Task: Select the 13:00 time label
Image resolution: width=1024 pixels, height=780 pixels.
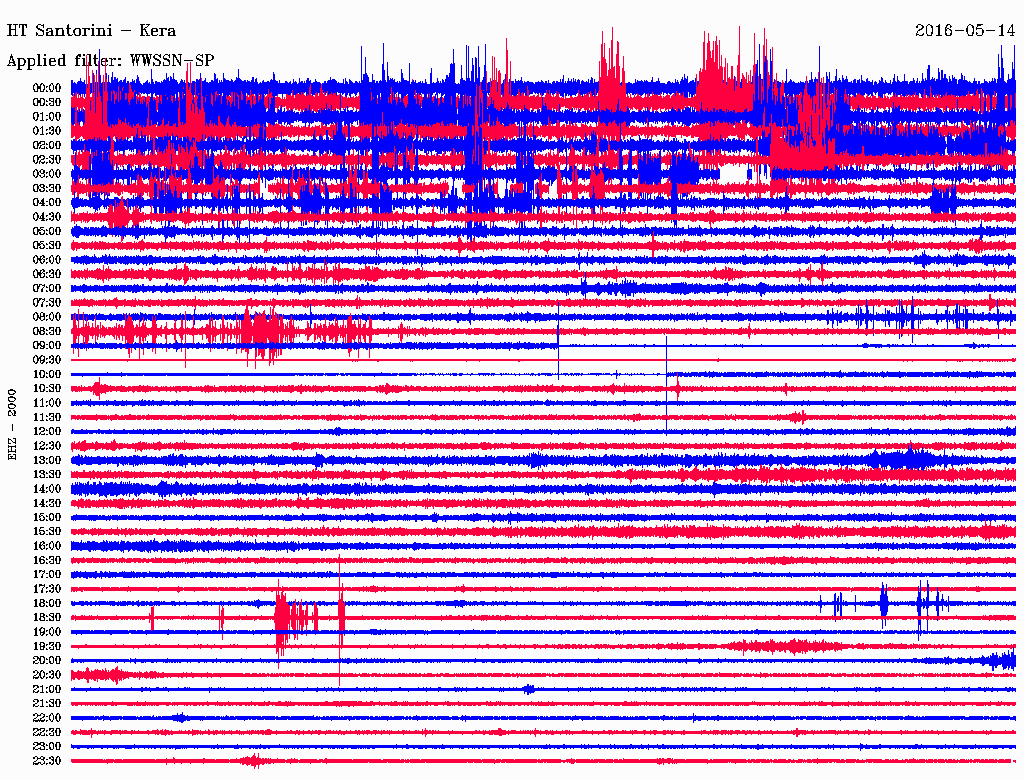Action: 47,460
